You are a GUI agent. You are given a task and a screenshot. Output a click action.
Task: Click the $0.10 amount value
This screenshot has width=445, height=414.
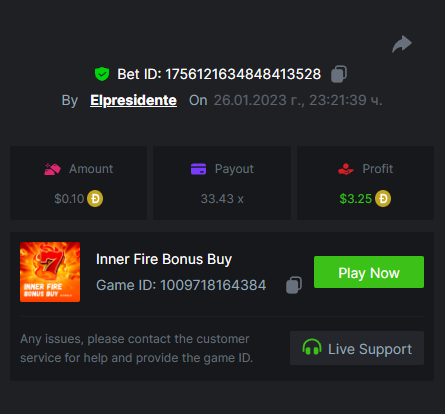[69, 199]
